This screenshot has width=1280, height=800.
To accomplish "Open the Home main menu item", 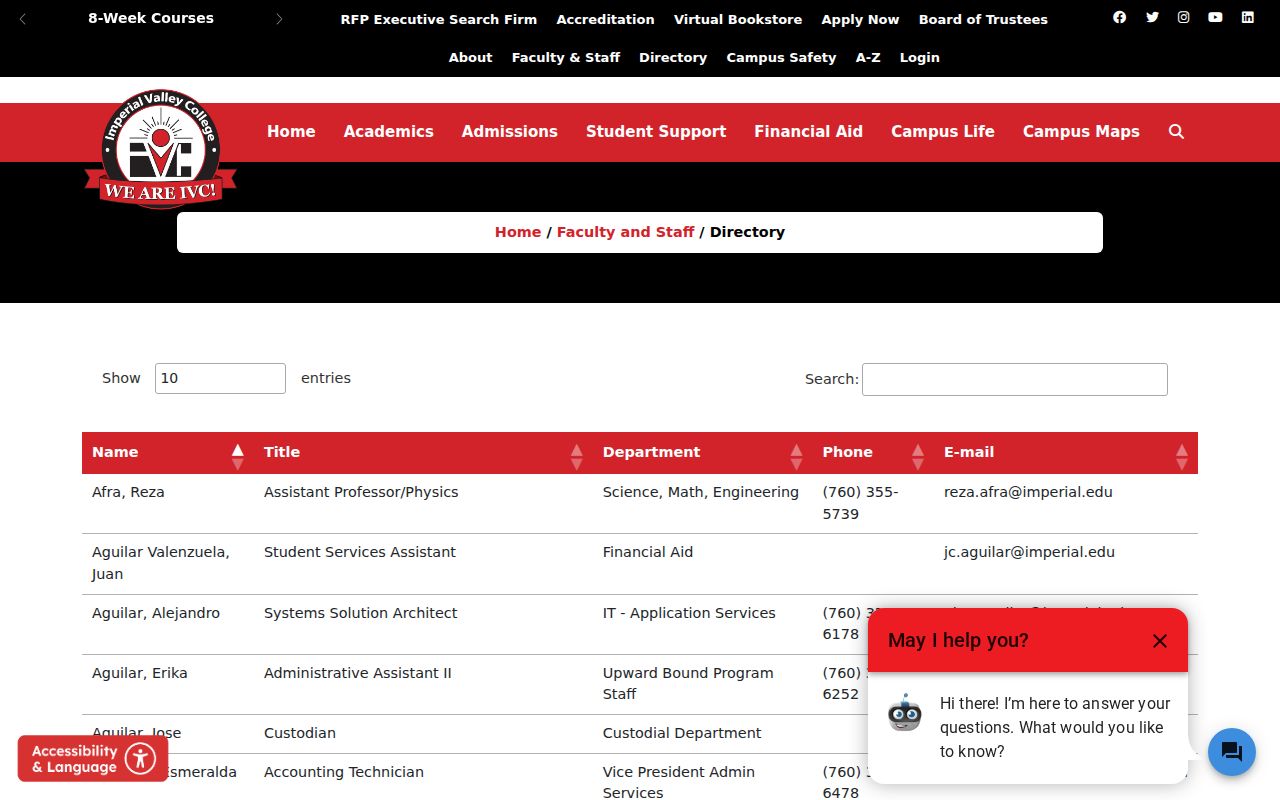I will tap(291, 132).
